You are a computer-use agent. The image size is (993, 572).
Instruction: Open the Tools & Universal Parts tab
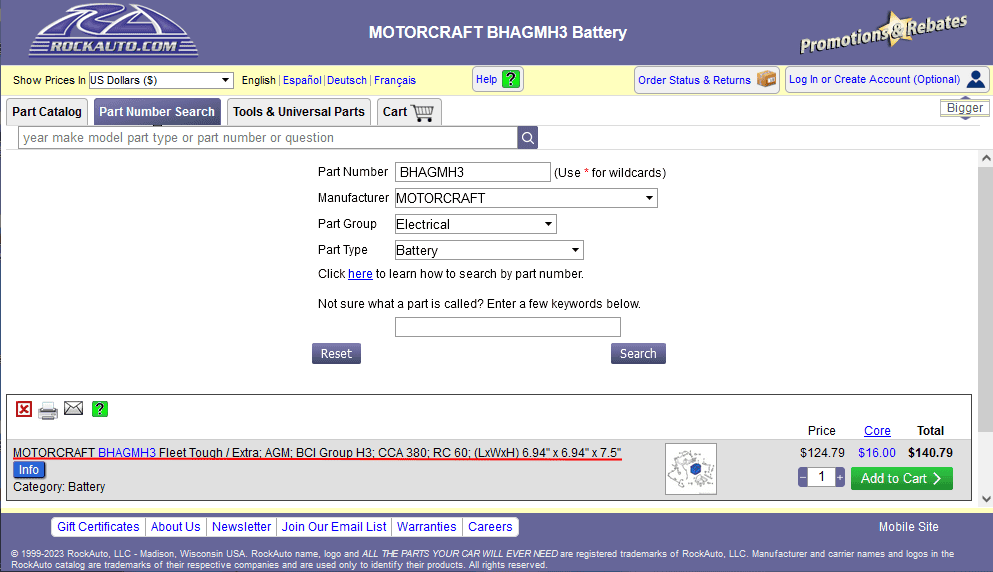click(299, 112)
